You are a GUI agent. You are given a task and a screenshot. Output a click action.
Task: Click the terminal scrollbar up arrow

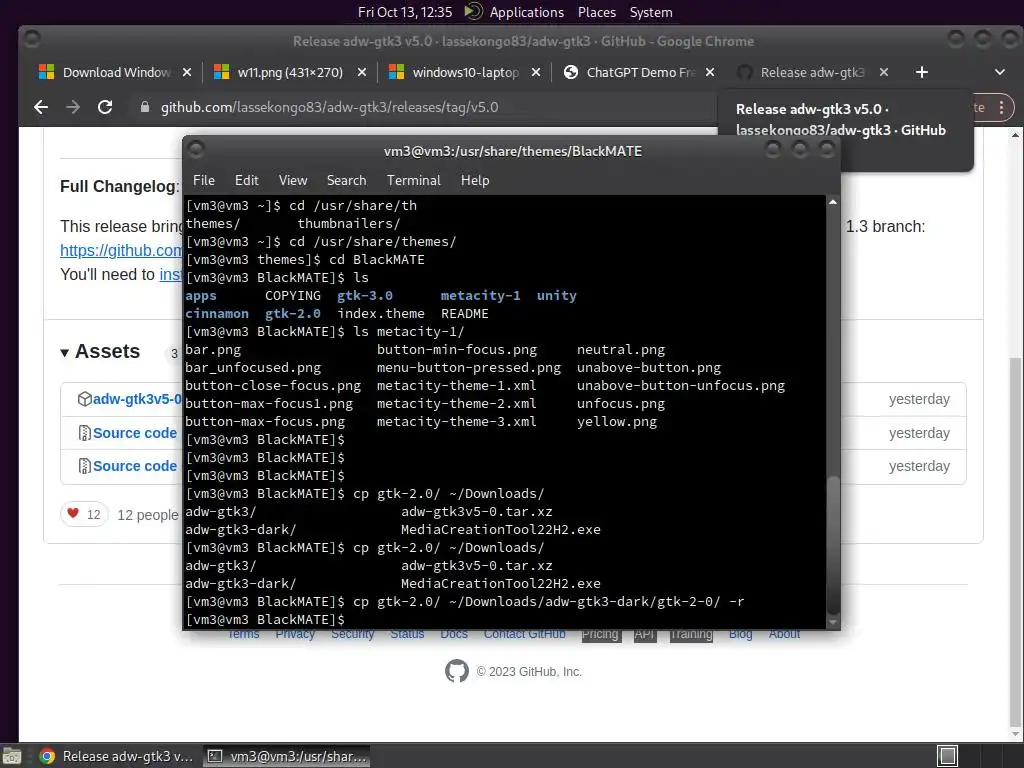pyautogui.click(x=833, y=202)
